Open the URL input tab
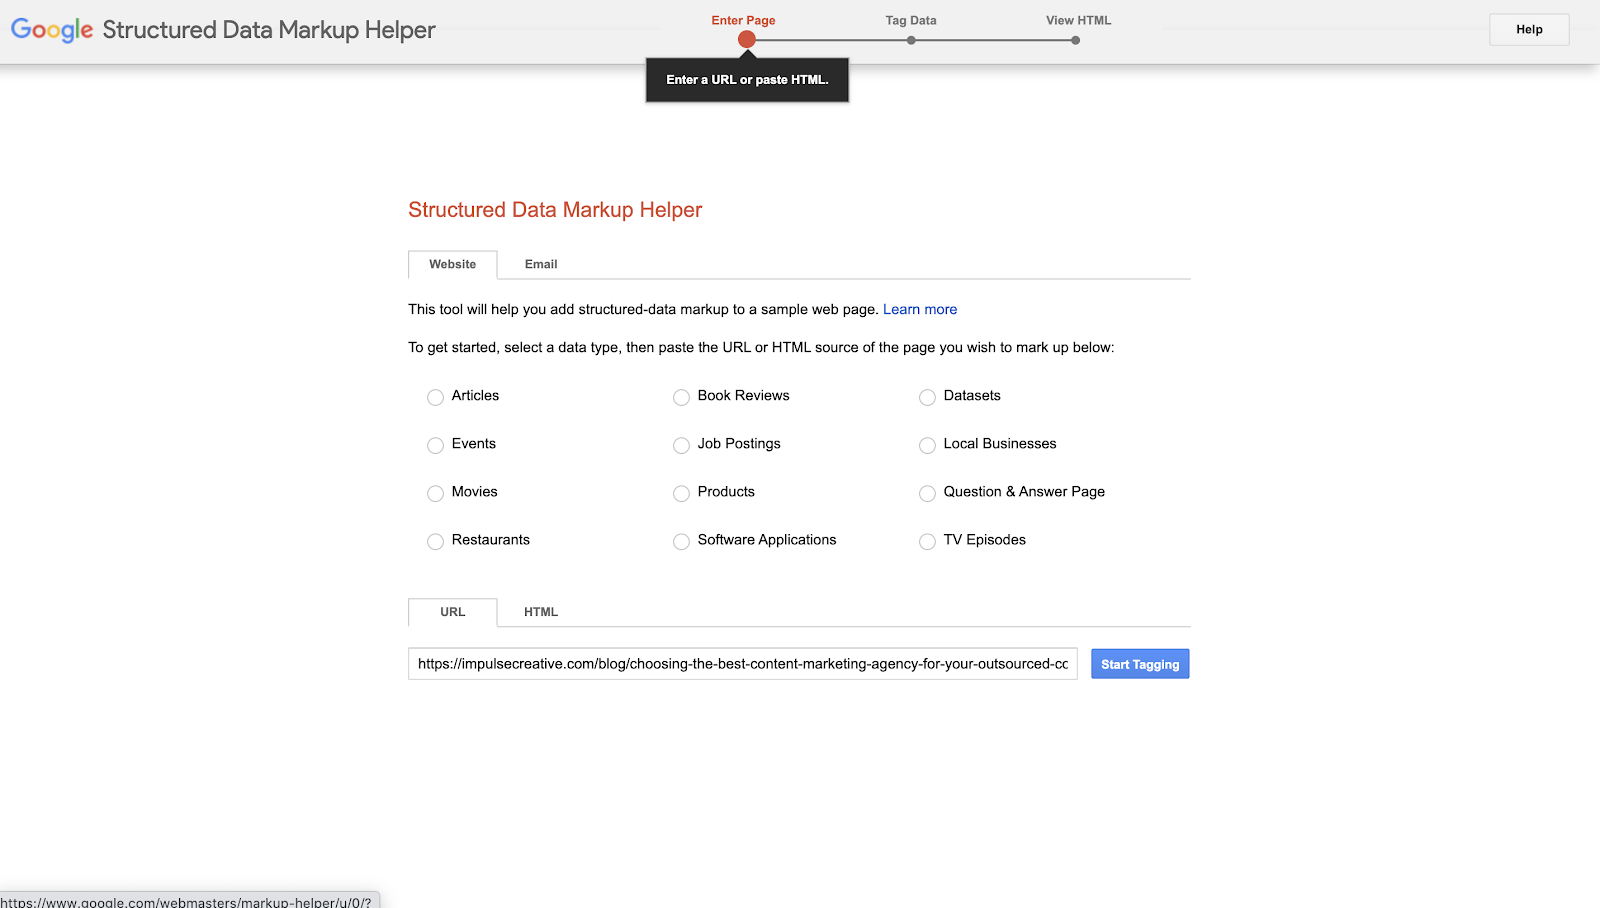 (x=453, y=612)
